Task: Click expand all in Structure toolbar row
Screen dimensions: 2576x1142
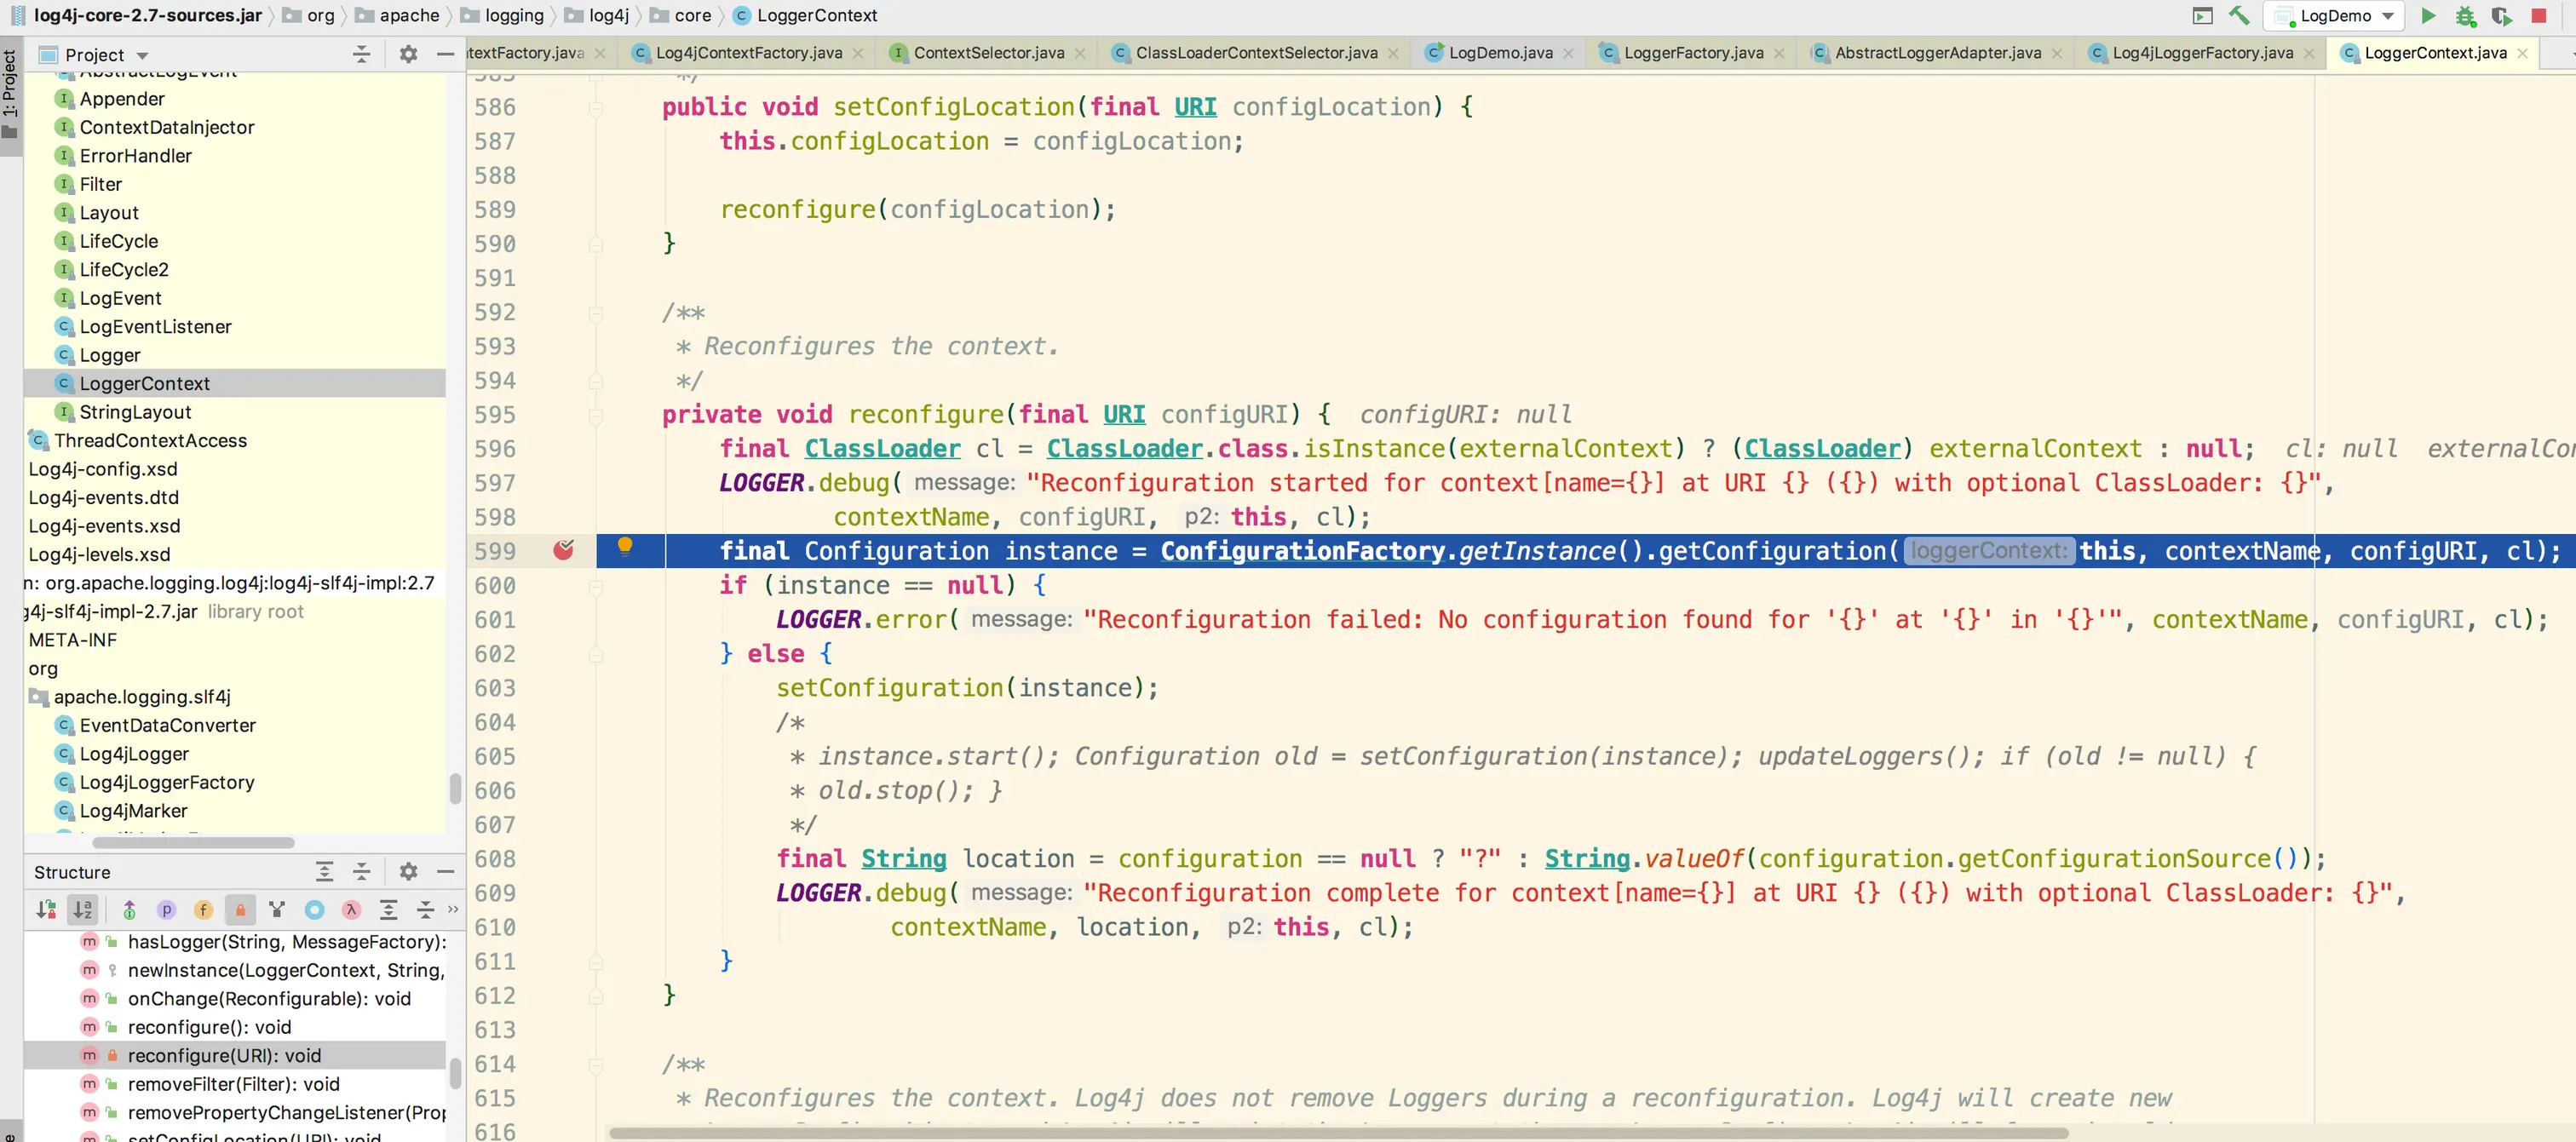Action: pyautogui.click(x=388, y=909)
